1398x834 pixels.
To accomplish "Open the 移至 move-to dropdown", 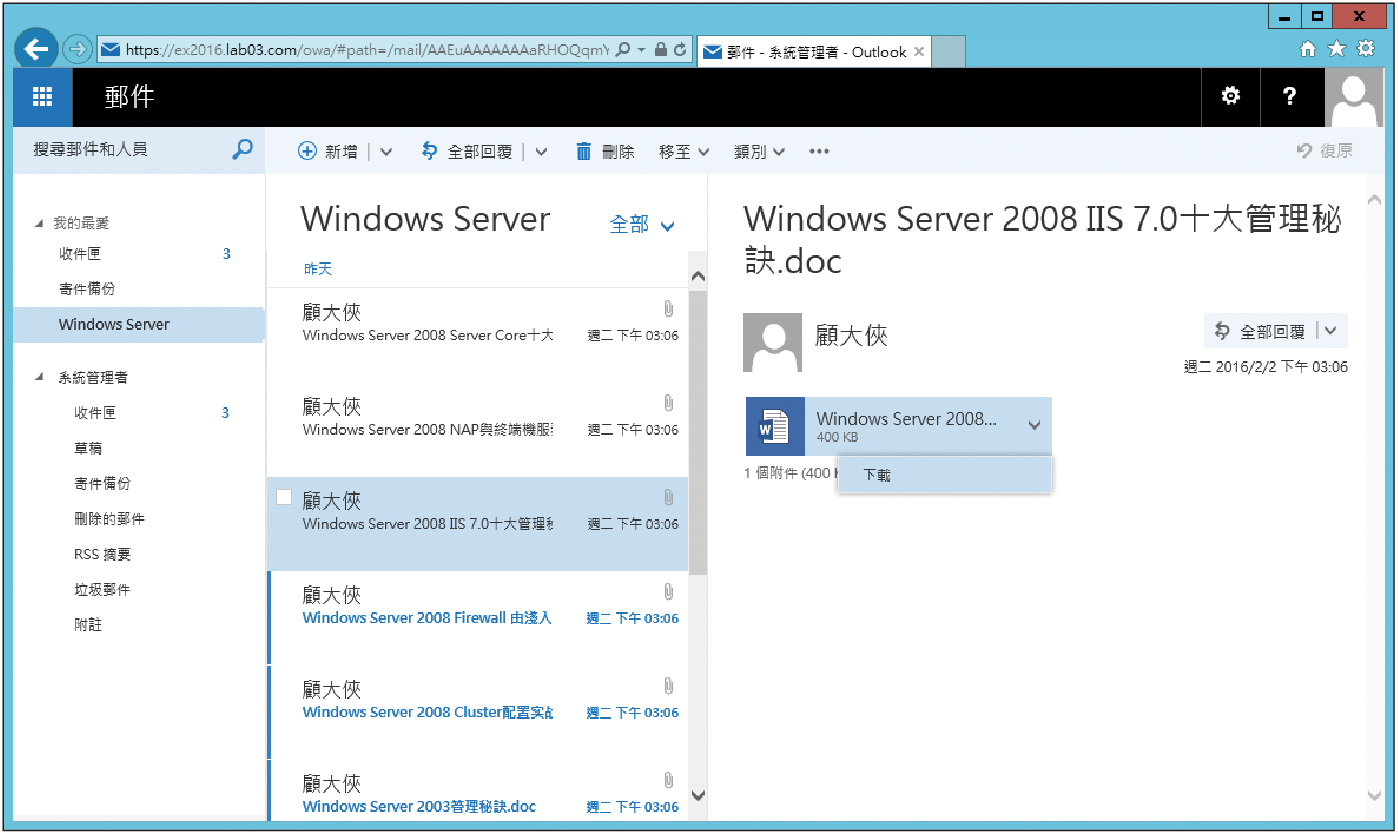I will pyautogui.click(x=684, y=152).
